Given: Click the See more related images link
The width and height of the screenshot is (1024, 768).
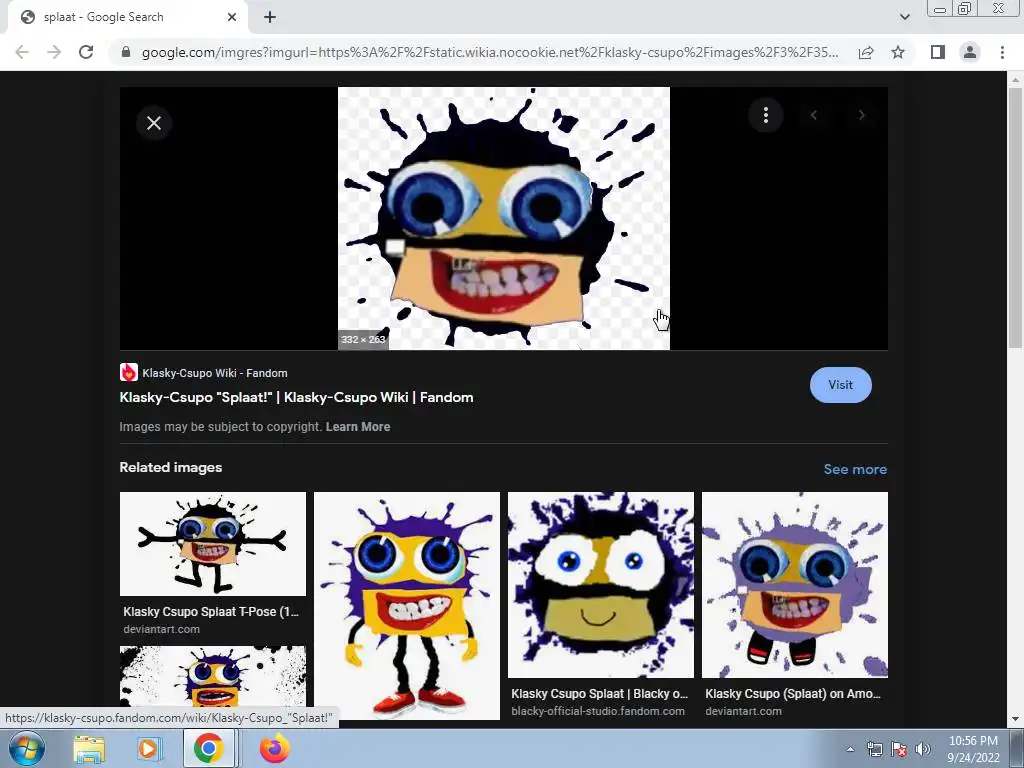Looking at the screenshot, I should click(x=855, y=469).
